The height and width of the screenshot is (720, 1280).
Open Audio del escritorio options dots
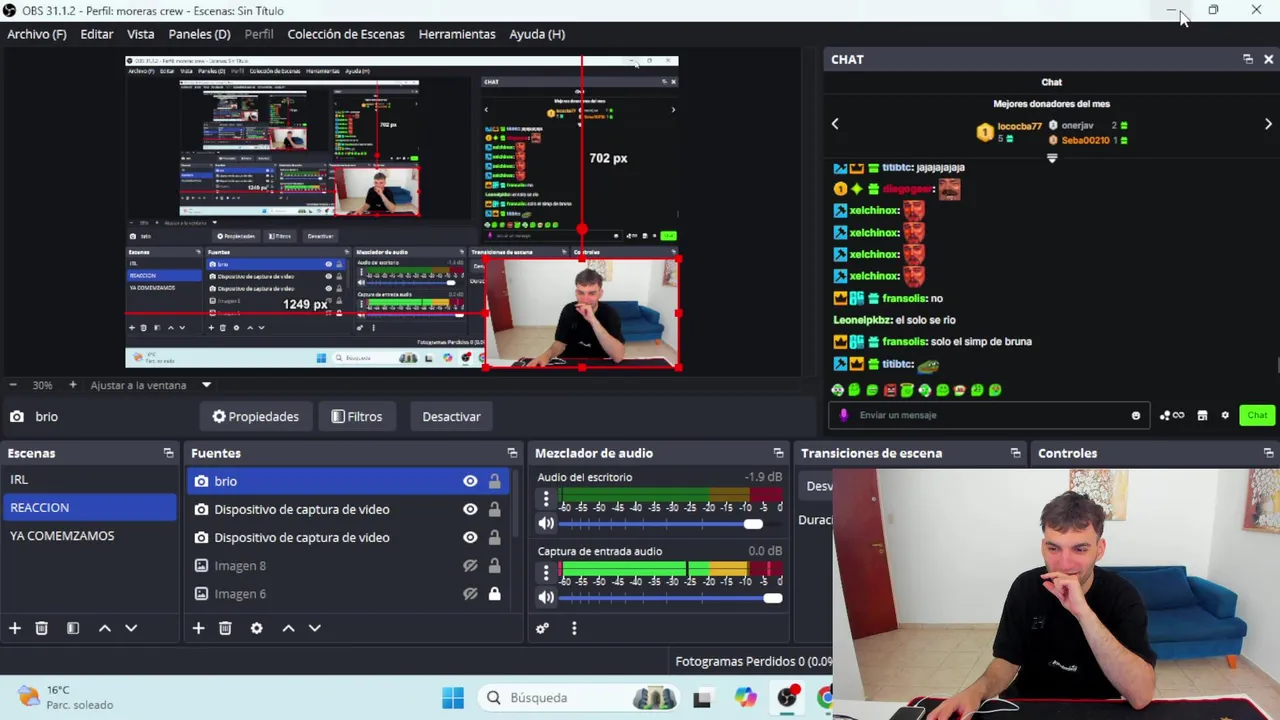tap(546, 498)
